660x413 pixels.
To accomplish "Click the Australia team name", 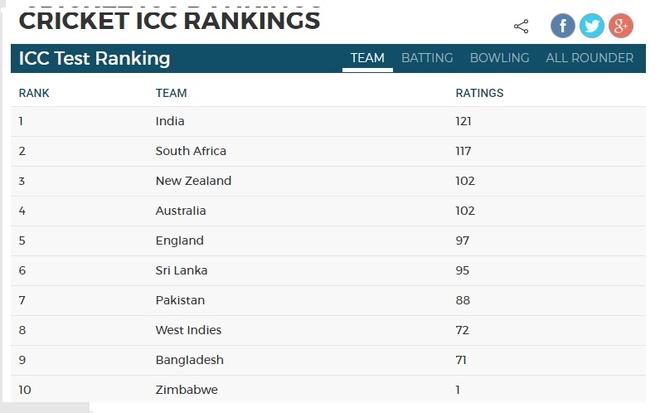I will tap(181, 211).
